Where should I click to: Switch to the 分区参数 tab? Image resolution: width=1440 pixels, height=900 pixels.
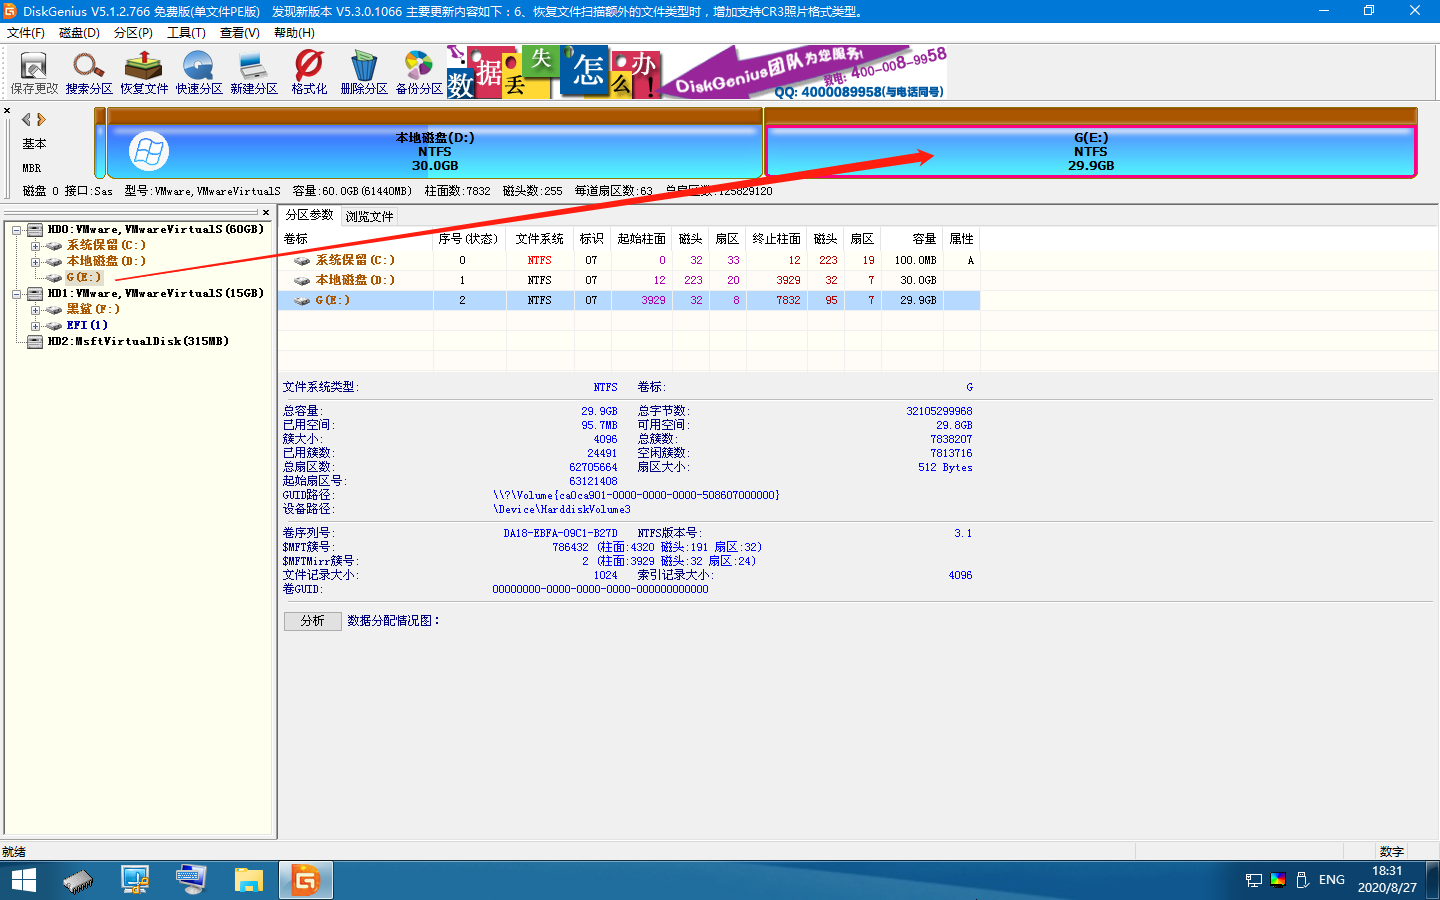(x=309, y=215)
